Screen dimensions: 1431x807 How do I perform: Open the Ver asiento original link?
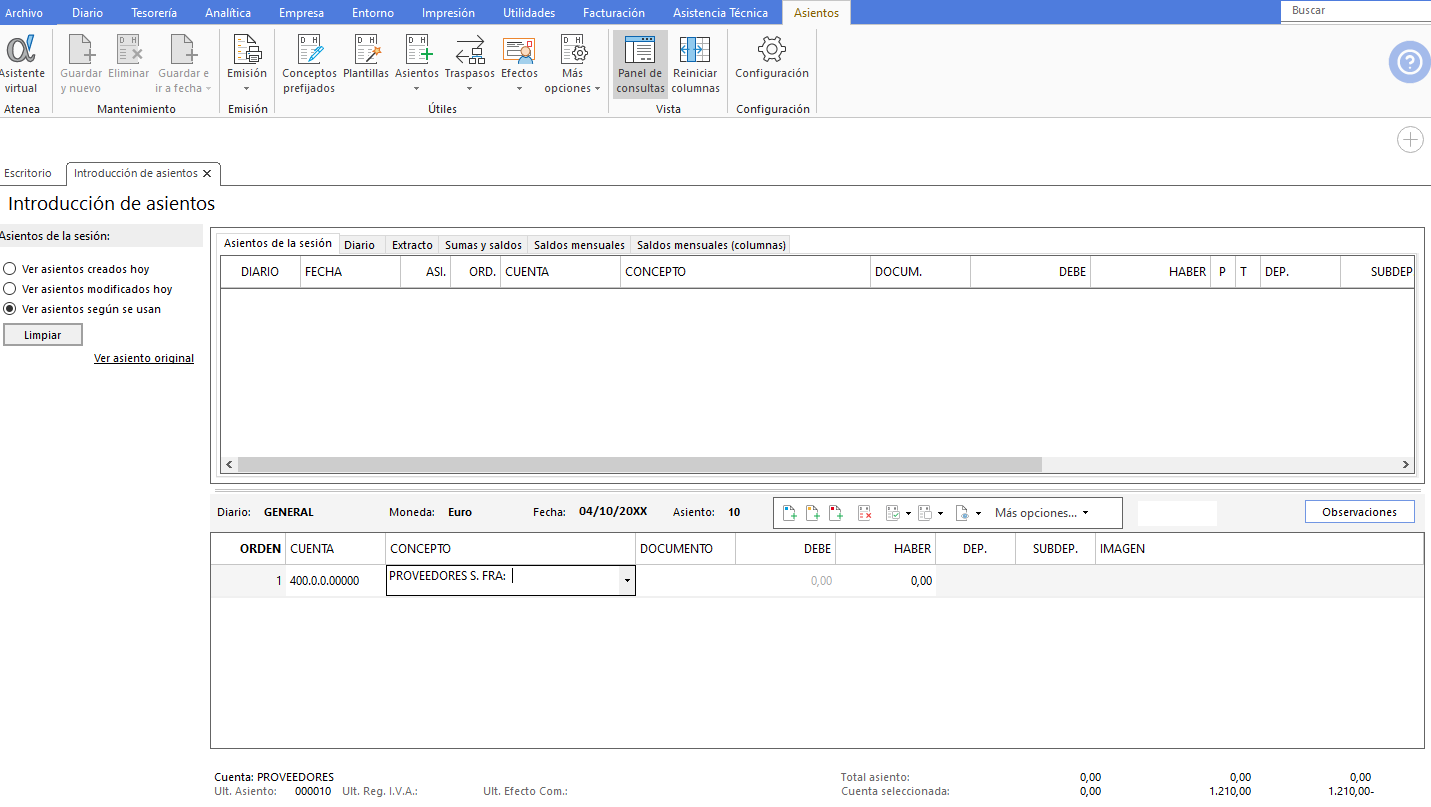coord(144,358)
